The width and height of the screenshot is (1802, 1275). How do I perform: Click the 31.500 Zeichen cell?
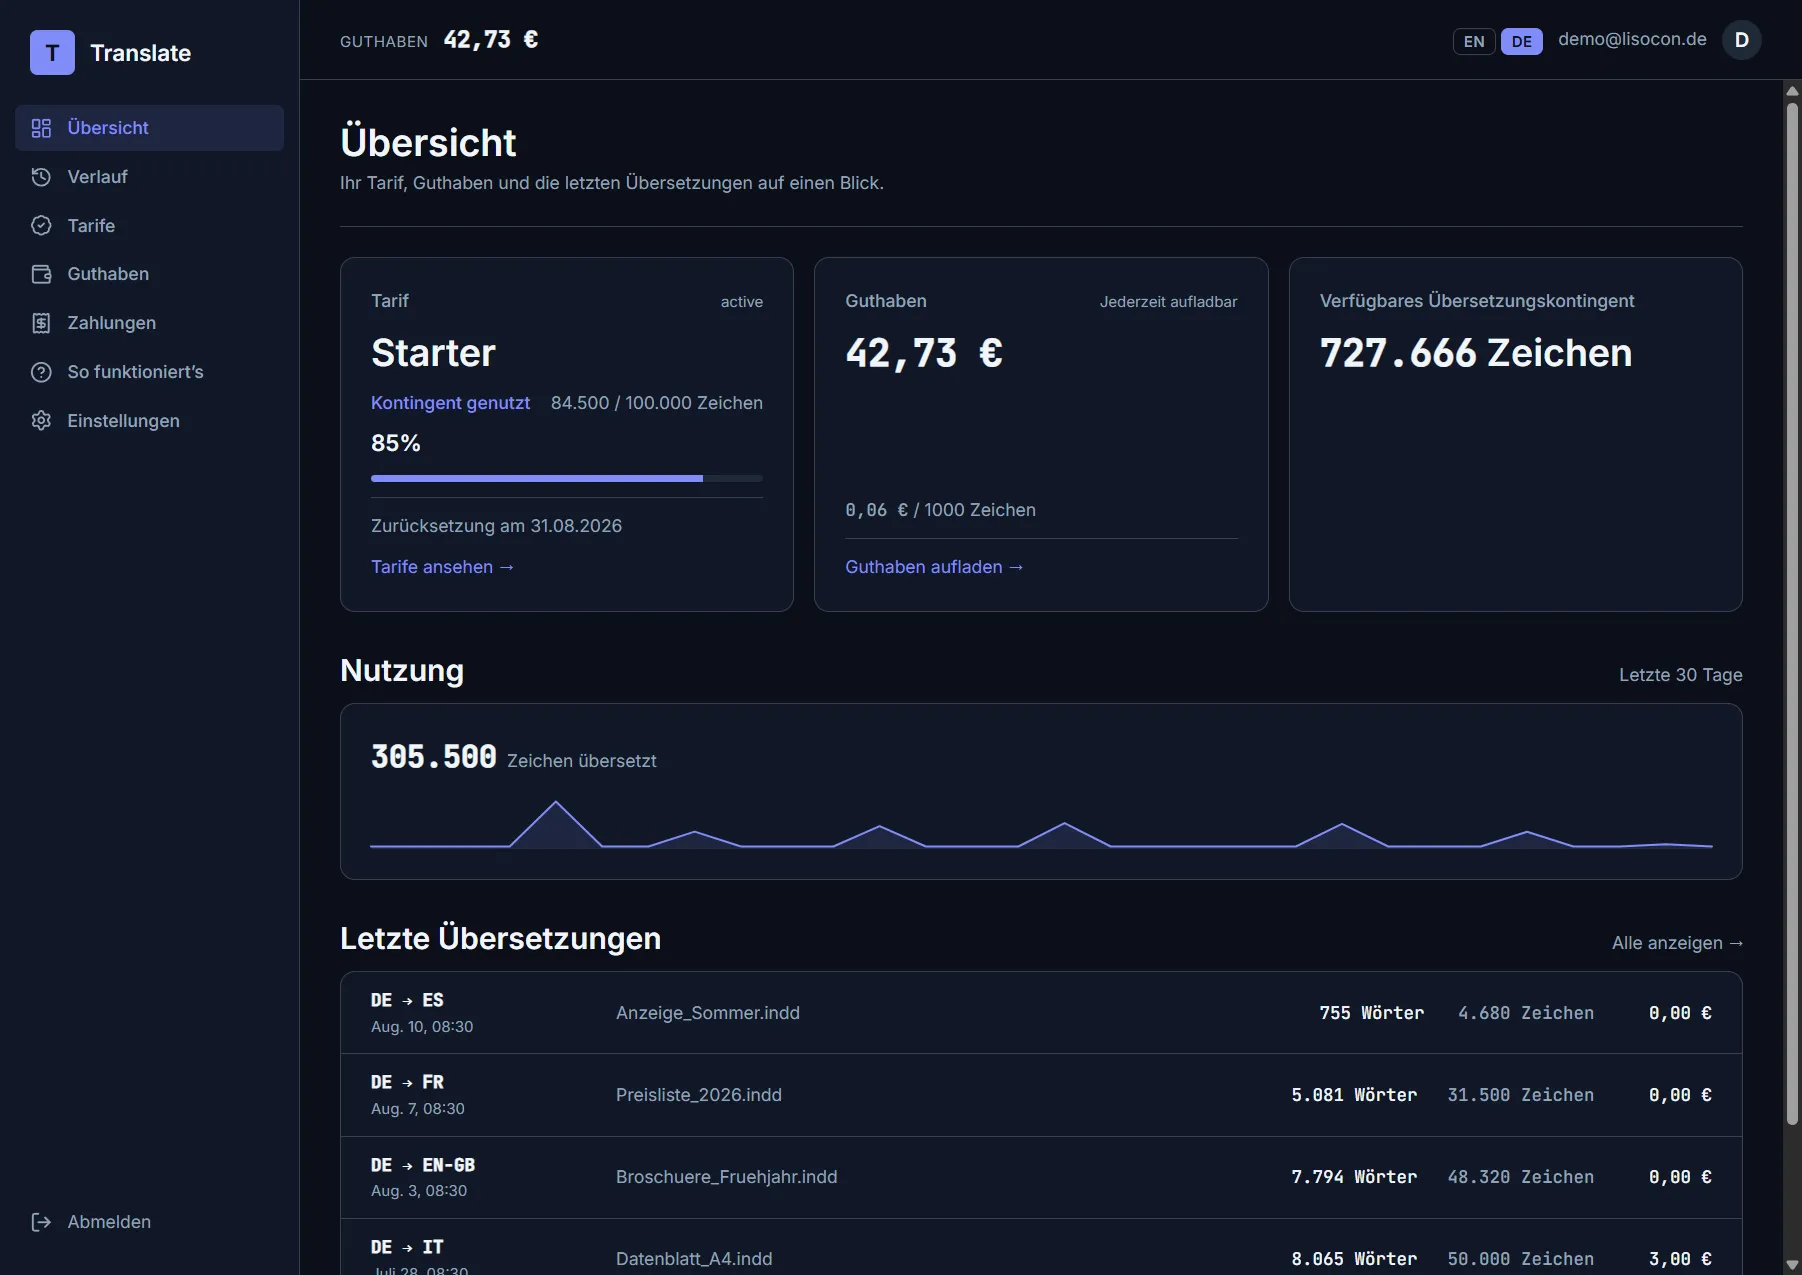coord(1521,1095)
